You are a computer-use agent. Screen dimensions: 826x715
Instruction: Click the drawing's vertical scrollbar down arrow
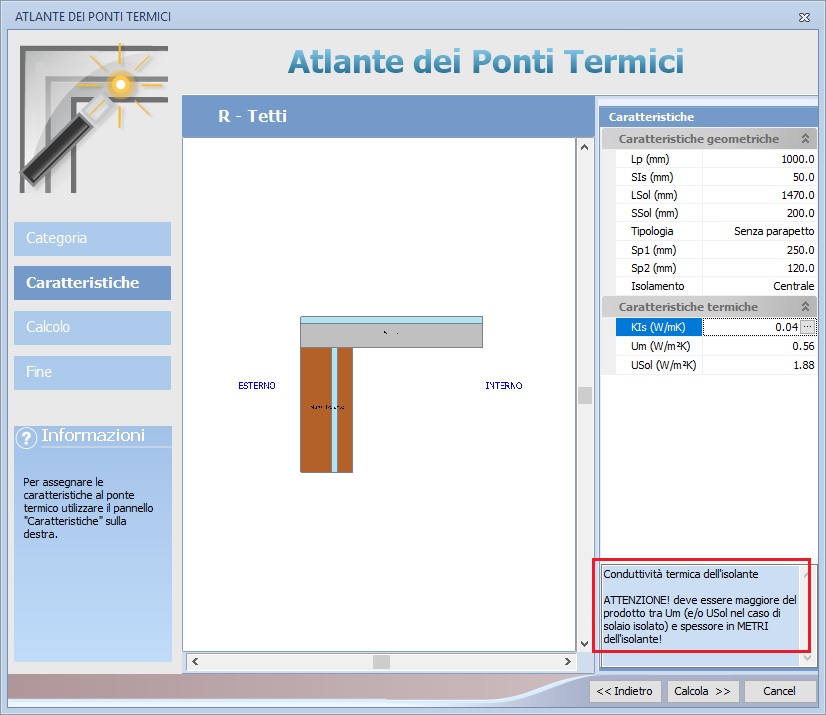585,643
